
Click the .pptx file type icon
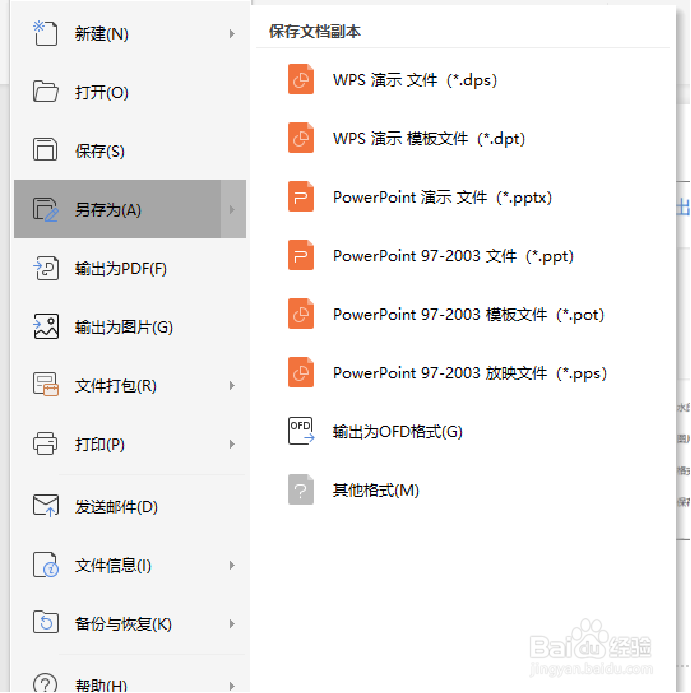click(x=301, y=196)
